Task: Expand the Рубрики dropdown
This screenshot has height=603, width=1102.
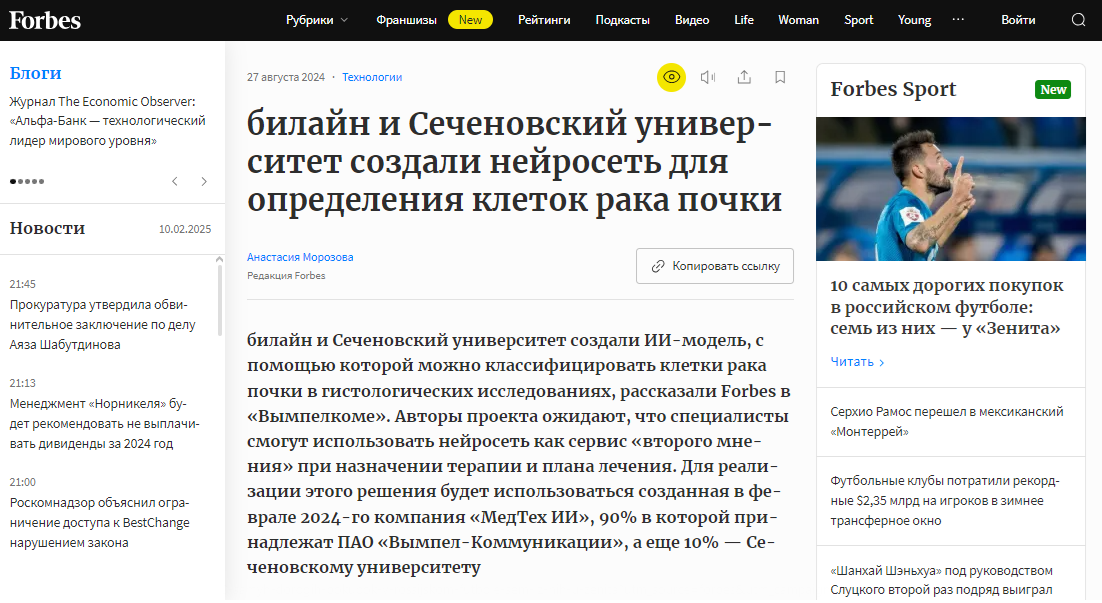Action: tap(317, 20)
